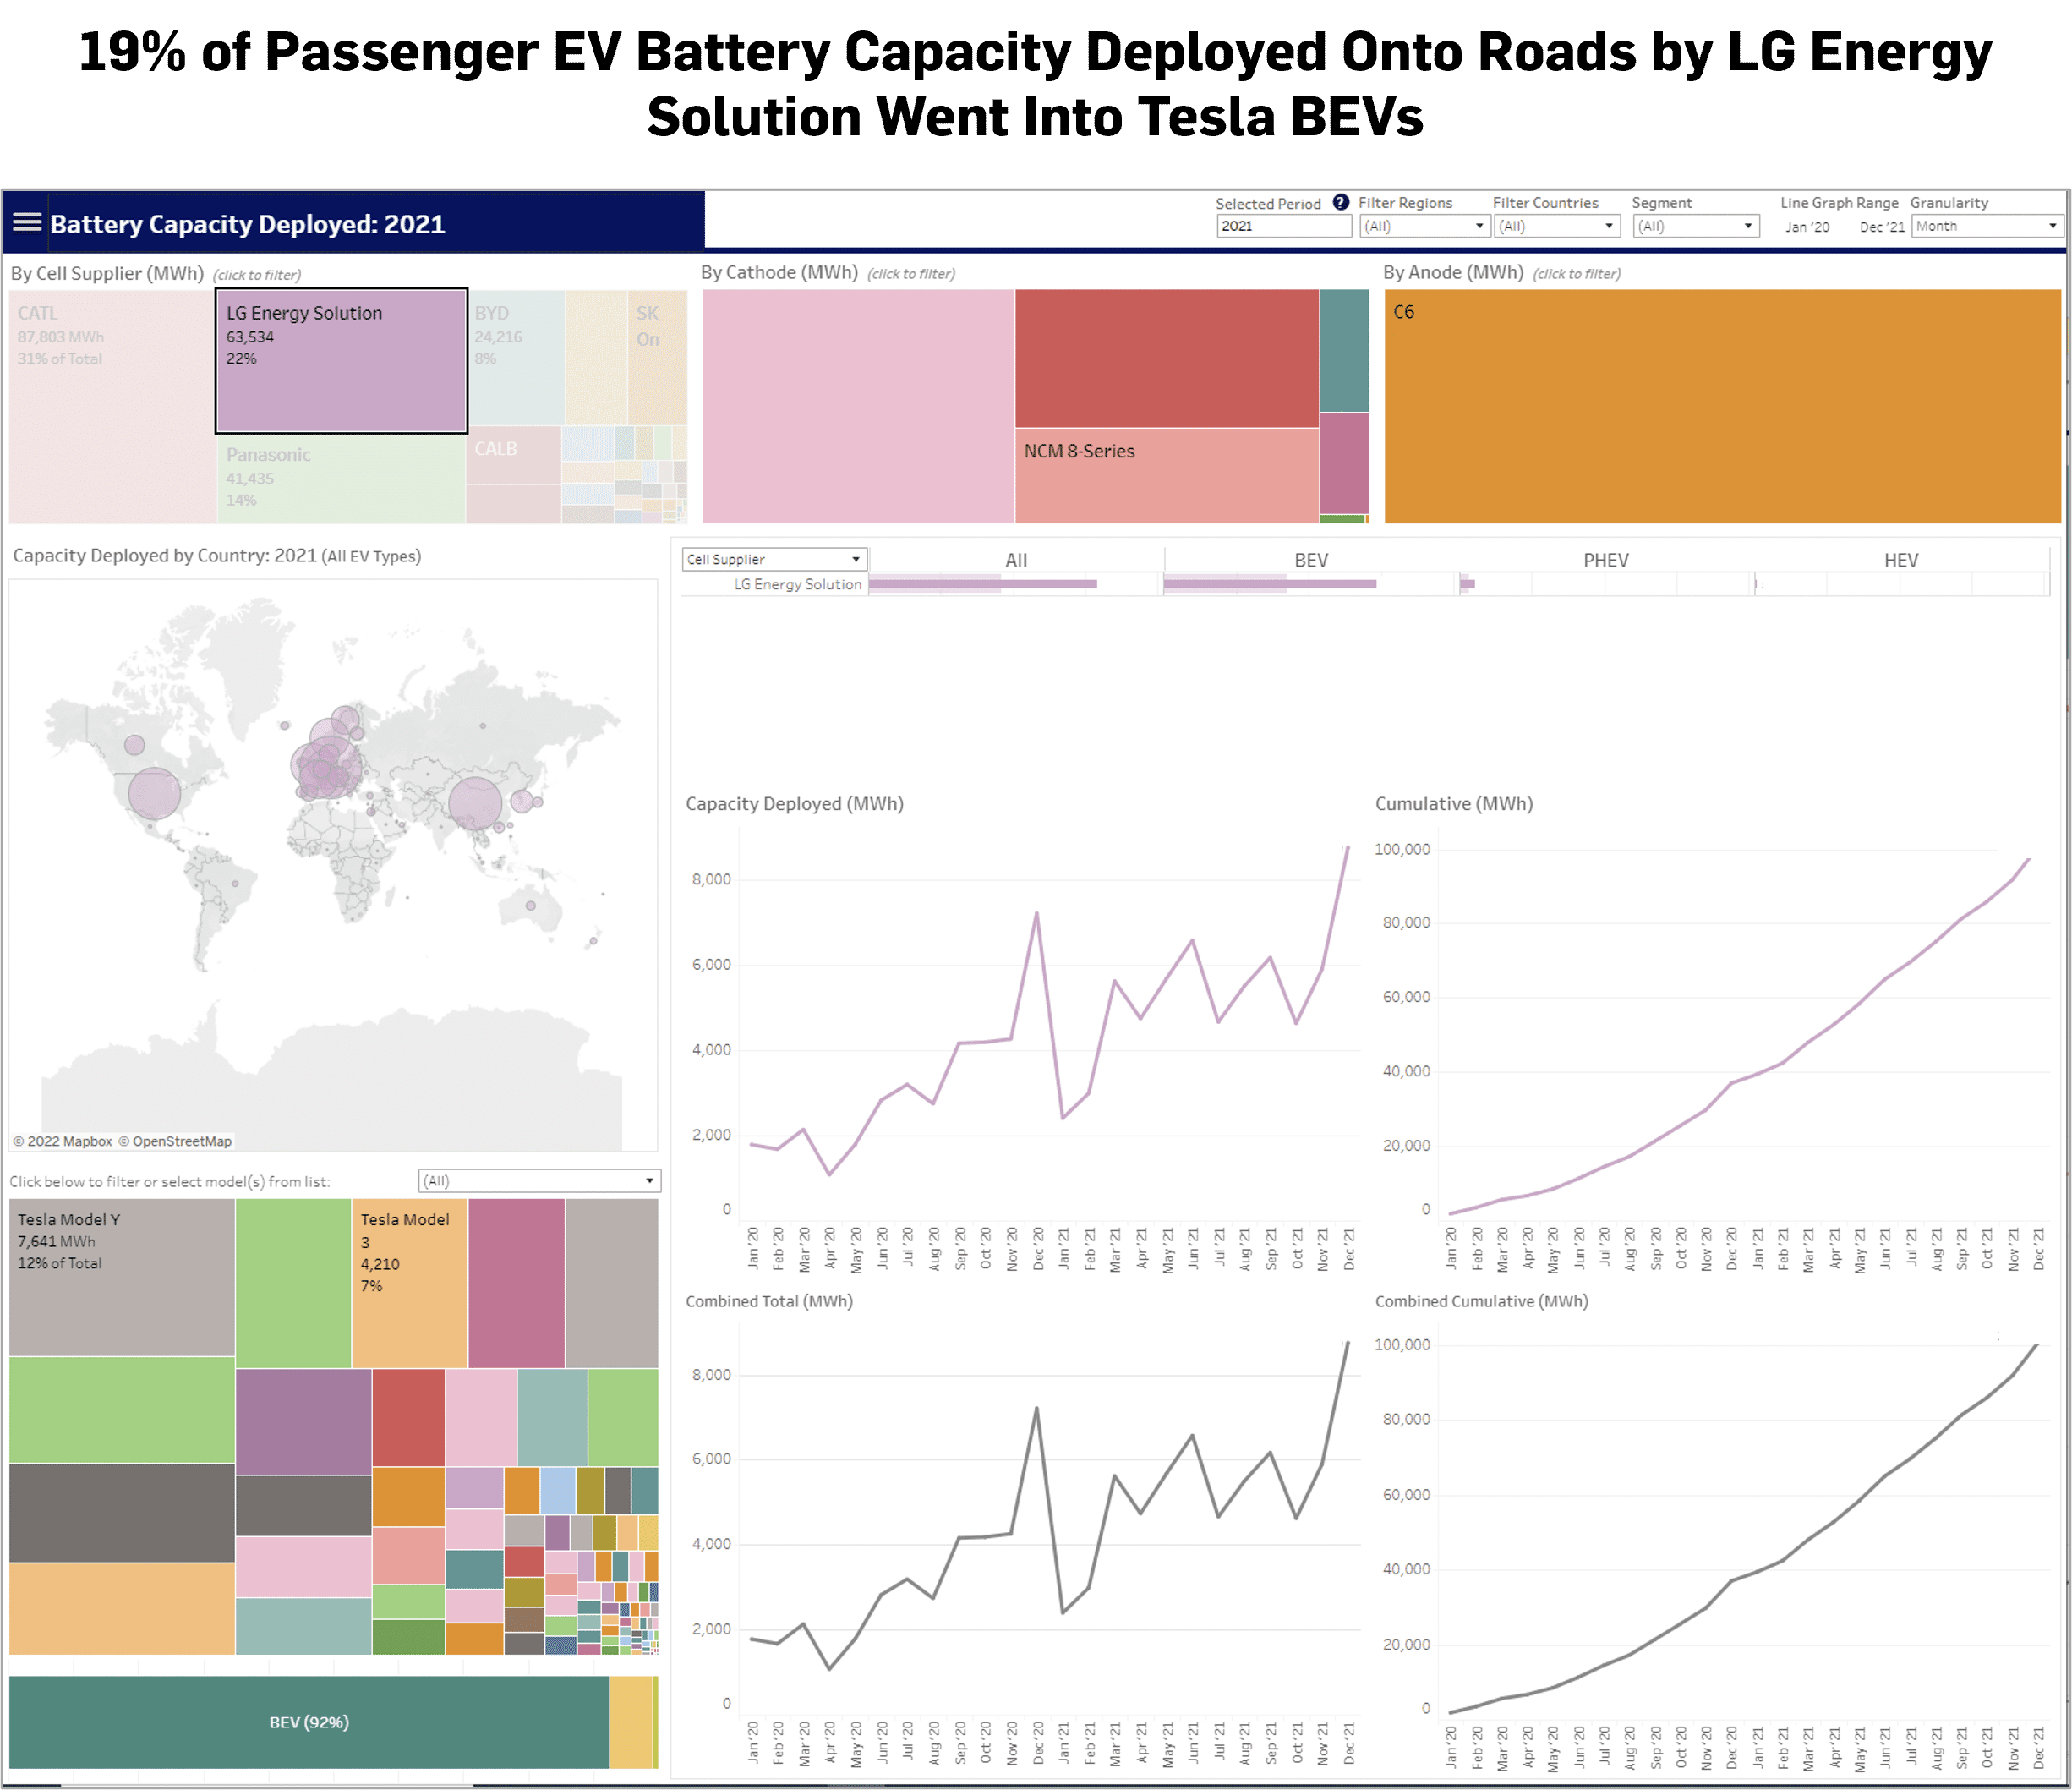The width and height of the screenshot is (2072, 1790).
Task: Click the Cumulative (MWh) chart title
Action: tap(1453, 804)
